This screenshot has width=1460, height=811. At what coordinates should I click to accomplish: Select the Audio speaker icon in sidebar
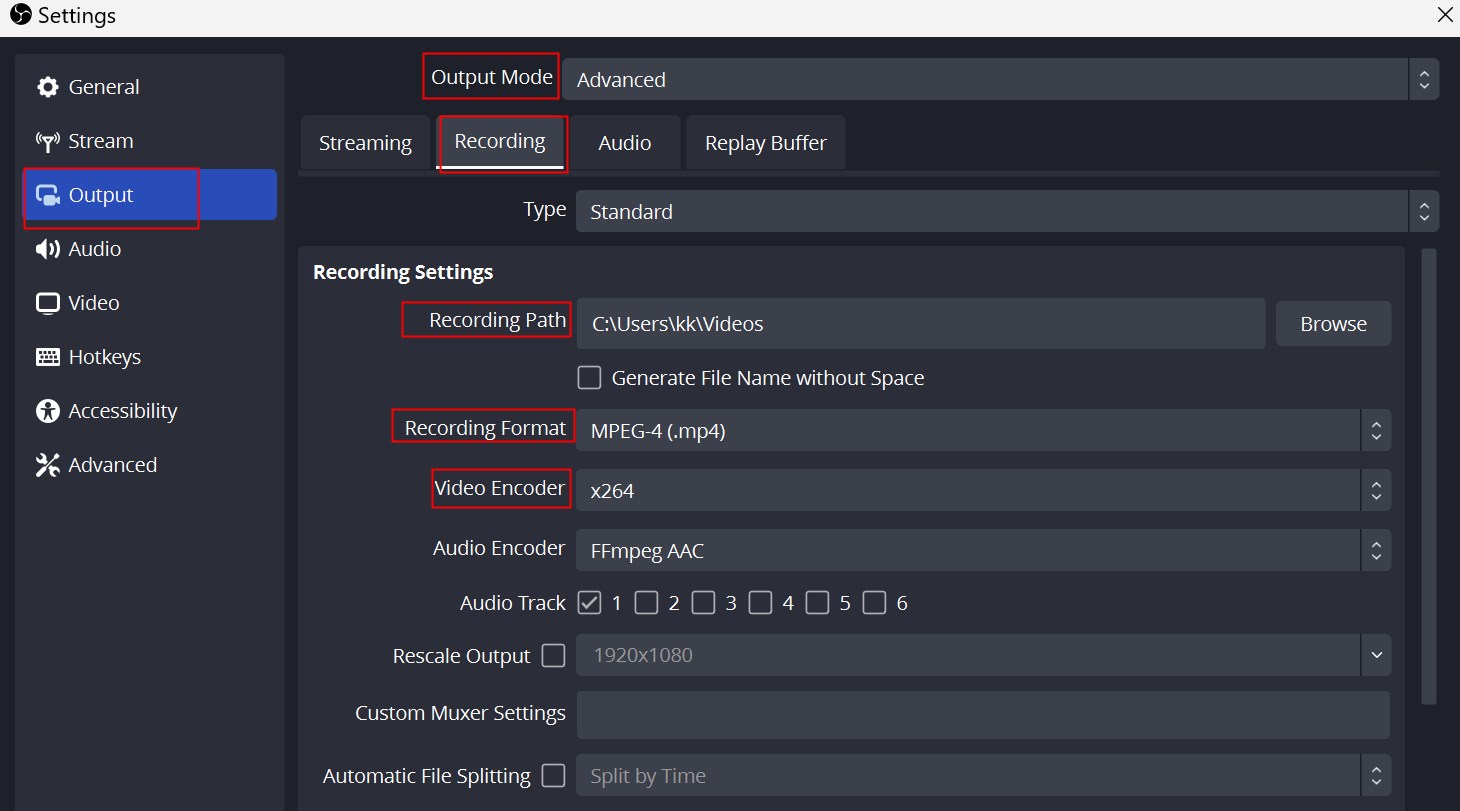point(47,249)
